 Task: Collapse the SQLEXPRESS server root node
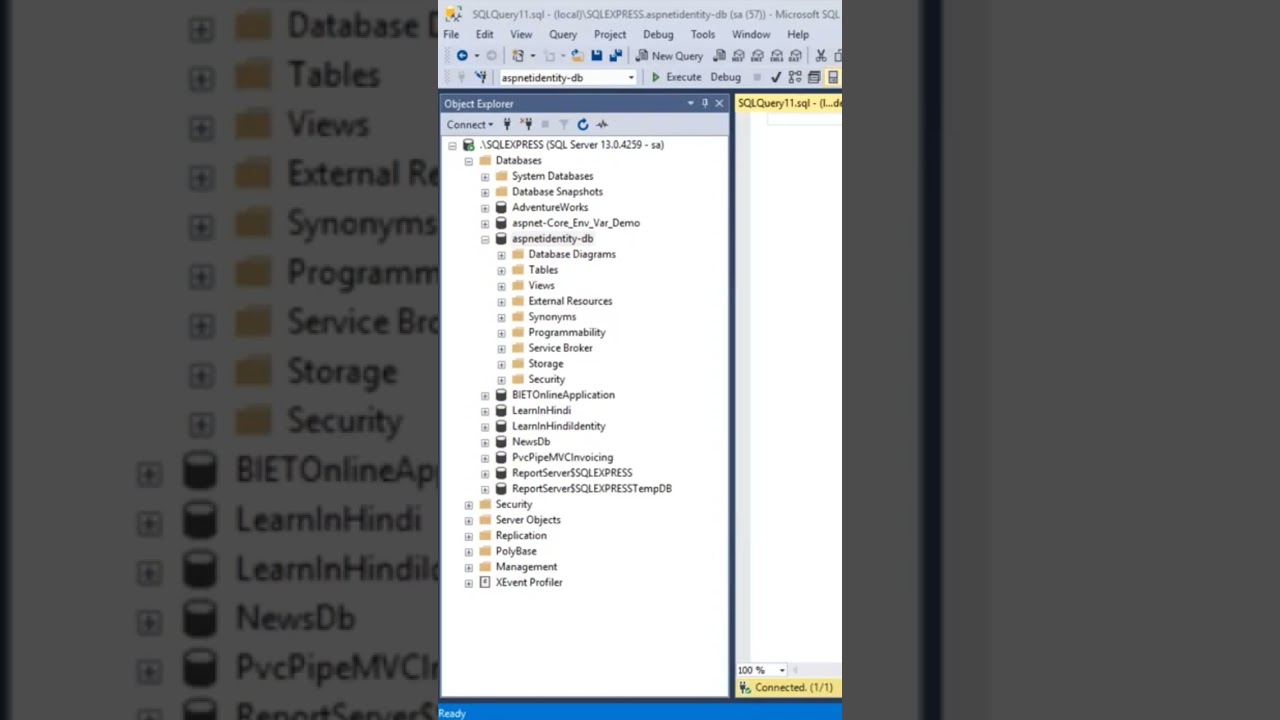pyautogui.click(x=452, y=145)
